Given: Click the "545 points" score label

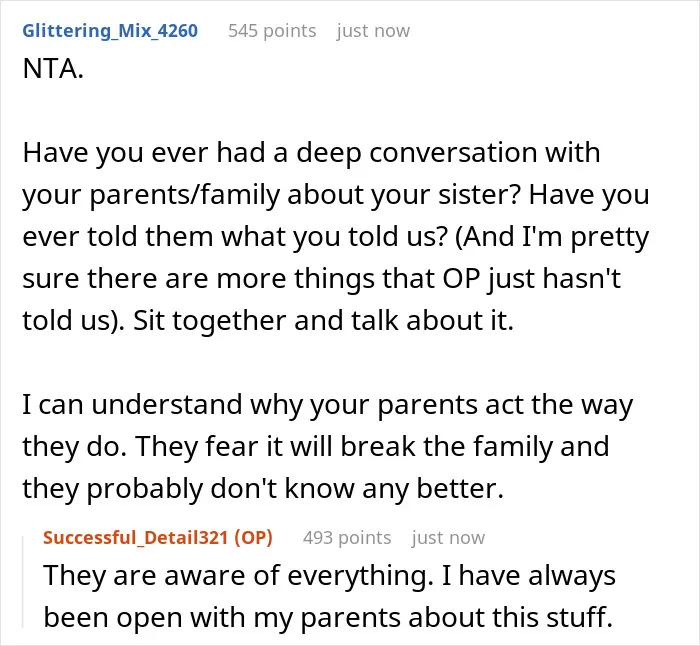Looking at the screenshot, I should 272,31.
